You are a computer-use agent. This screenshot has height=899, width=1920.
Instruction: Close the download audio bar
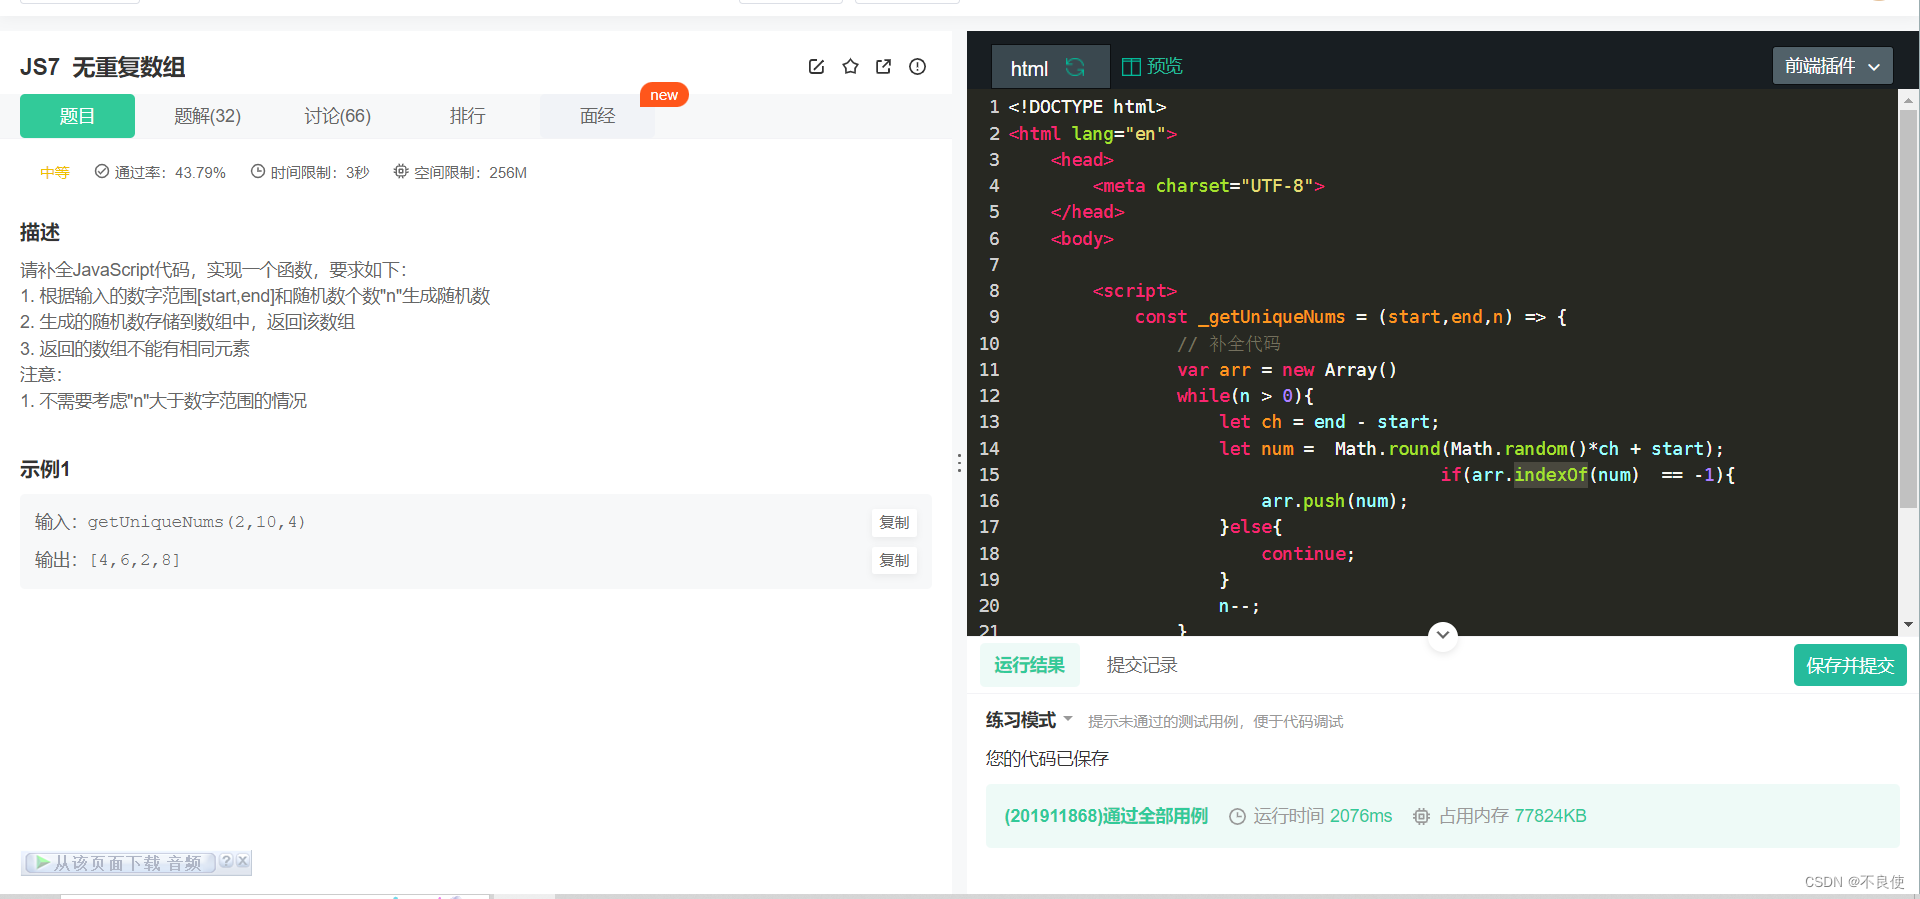click(242, 861)
